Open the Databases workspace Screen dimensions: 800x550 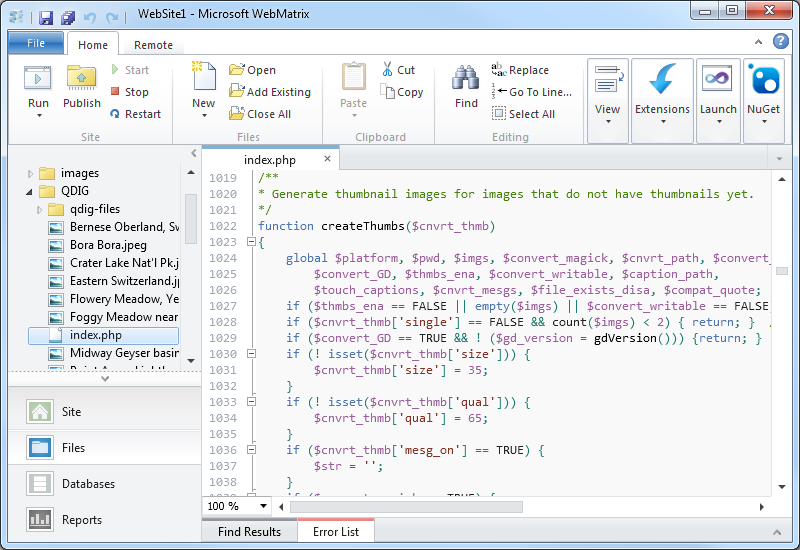pos(89,484)
